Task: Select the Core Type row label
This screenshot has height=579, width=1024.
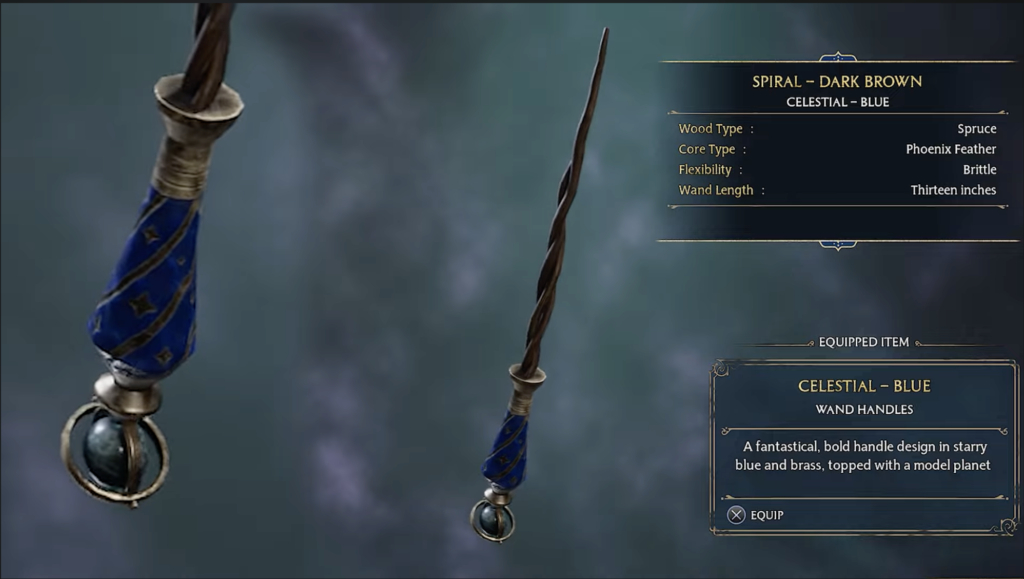Action: coord(707,149)
